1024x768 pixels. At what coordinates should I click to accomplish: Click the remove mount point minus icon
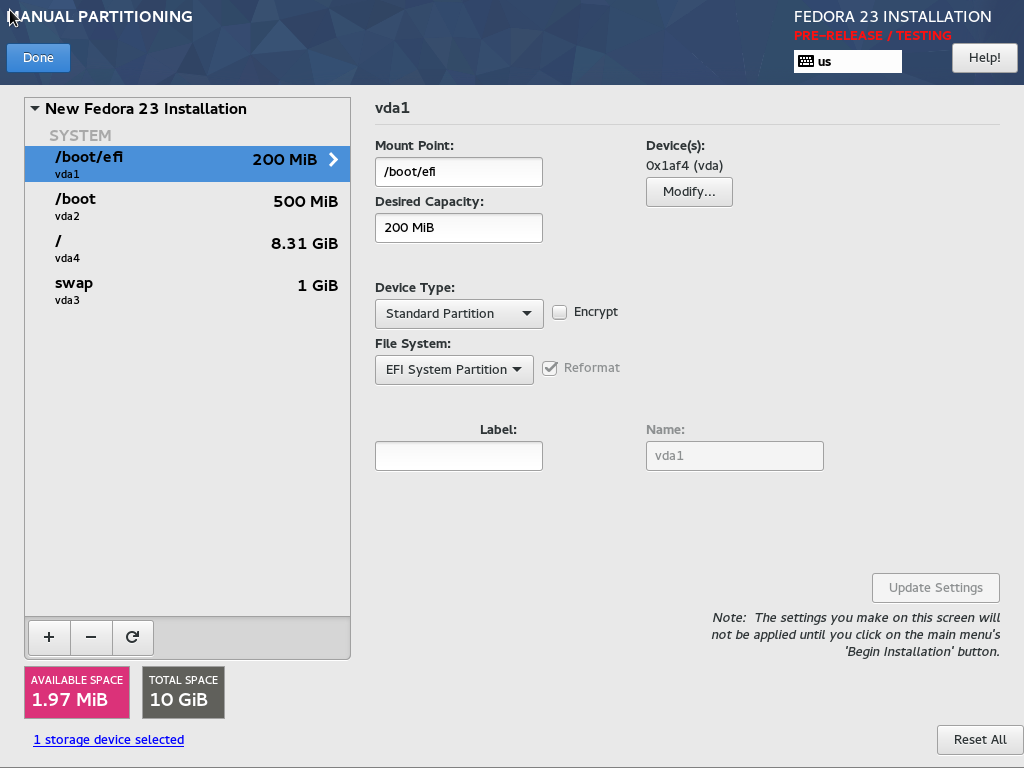click(x=91, y=637)
